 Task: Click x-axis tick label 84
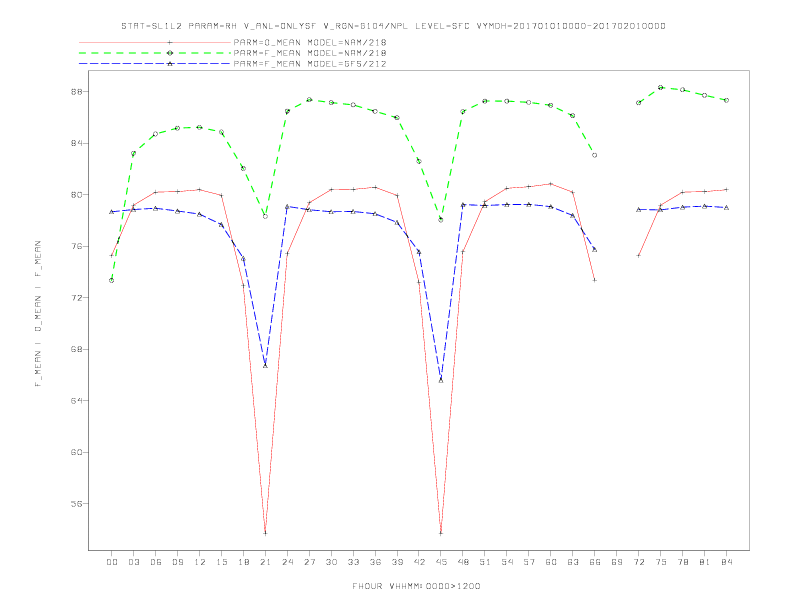tap(727, 562)
